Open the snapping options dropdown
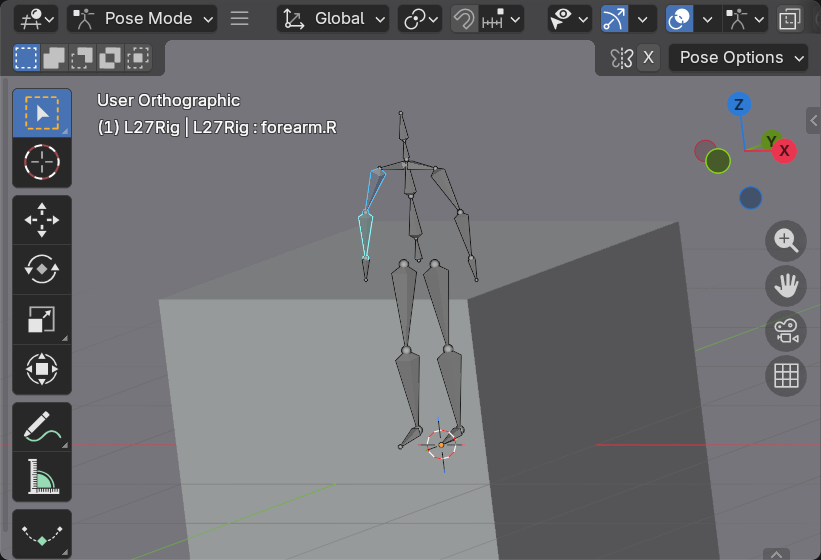 pyautogui.click(x=502, y=19)
